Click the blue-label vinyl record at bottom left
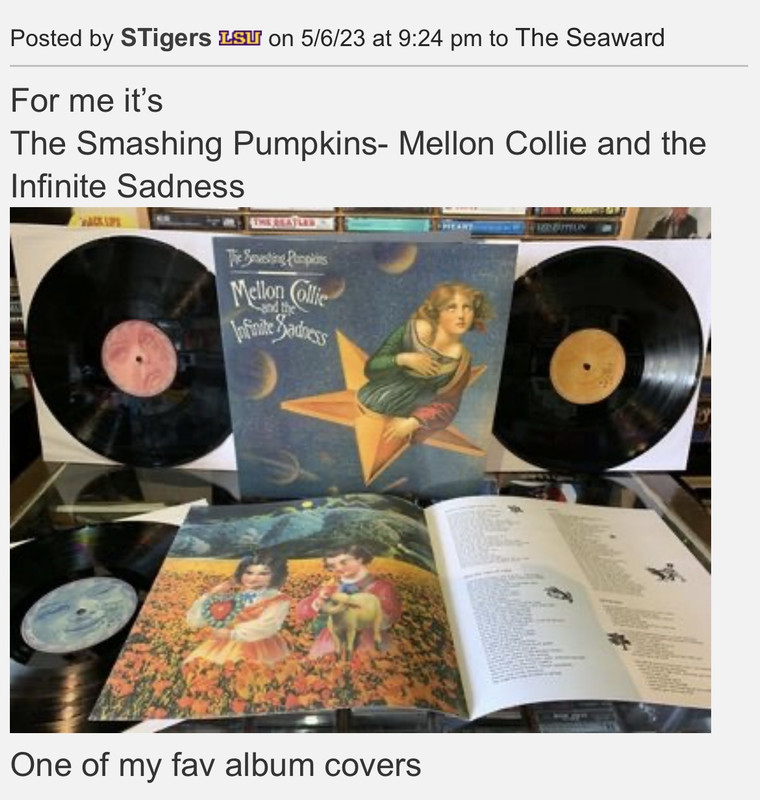760x800 pixels. click(82, 612)
